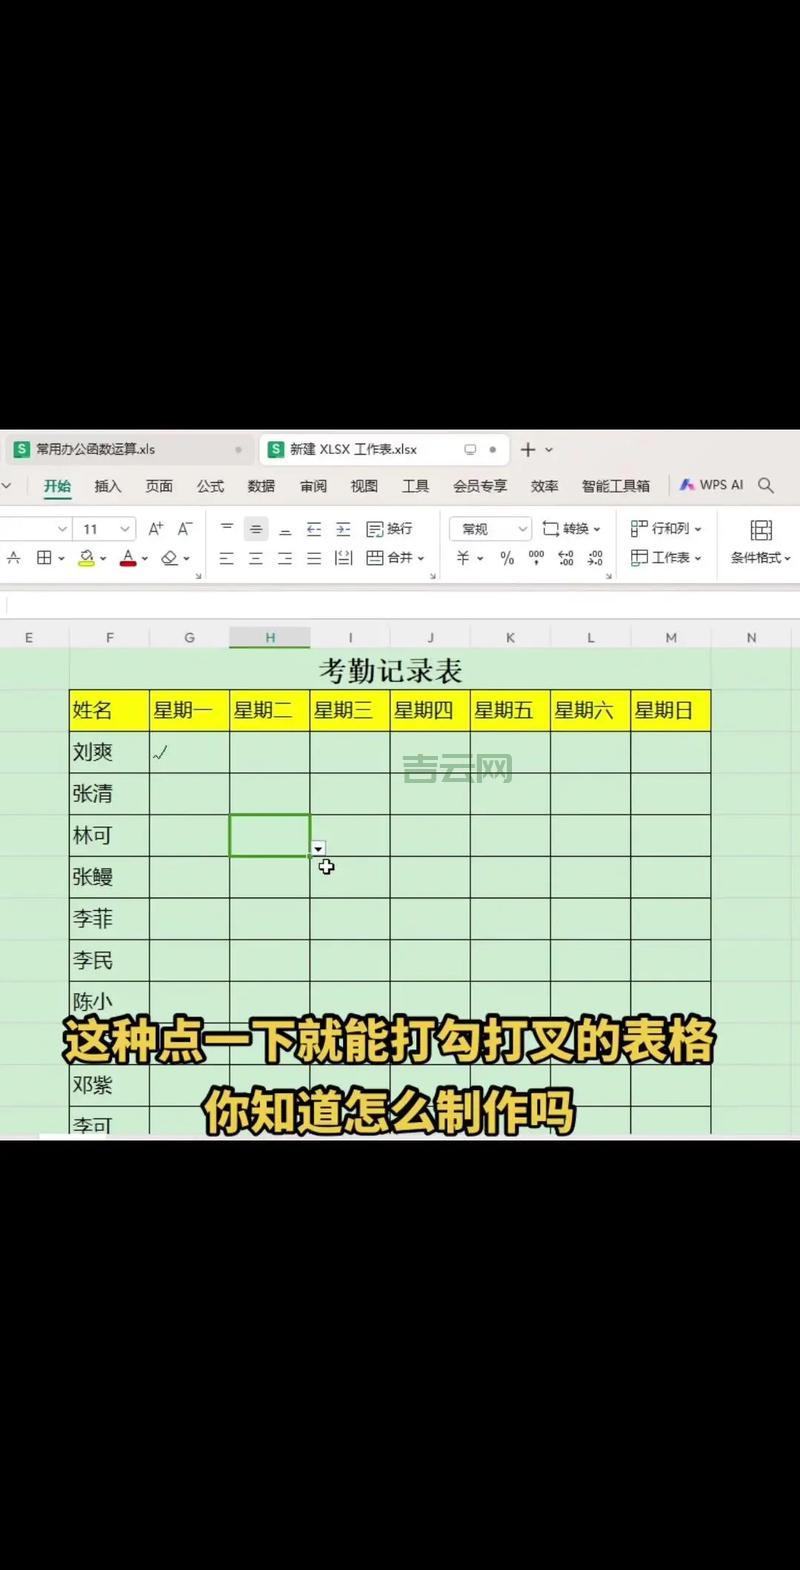Center text horizontally
Image resolution: width=800 pixels, height=1570 pixels.
pos(256,558)
